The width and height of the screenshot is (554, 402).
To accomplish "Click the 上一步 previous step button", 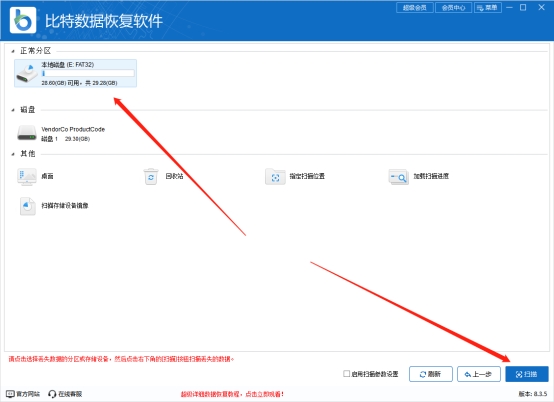I will coord(479,374).
